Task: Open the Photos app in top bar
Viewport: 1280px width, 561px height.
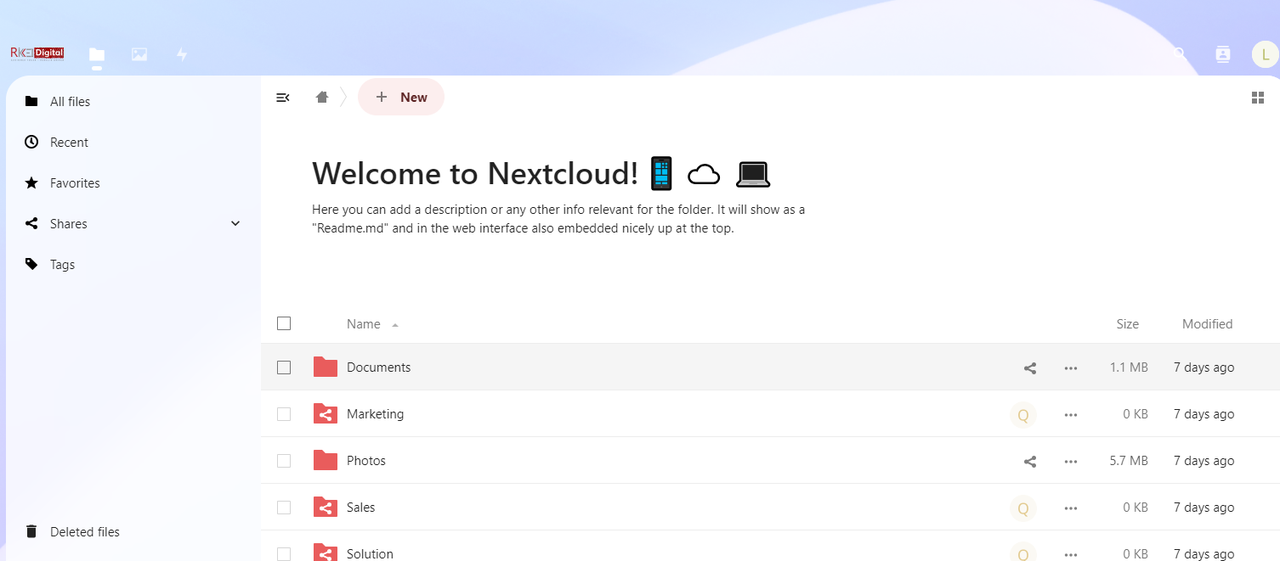Action: pos(139,54)
